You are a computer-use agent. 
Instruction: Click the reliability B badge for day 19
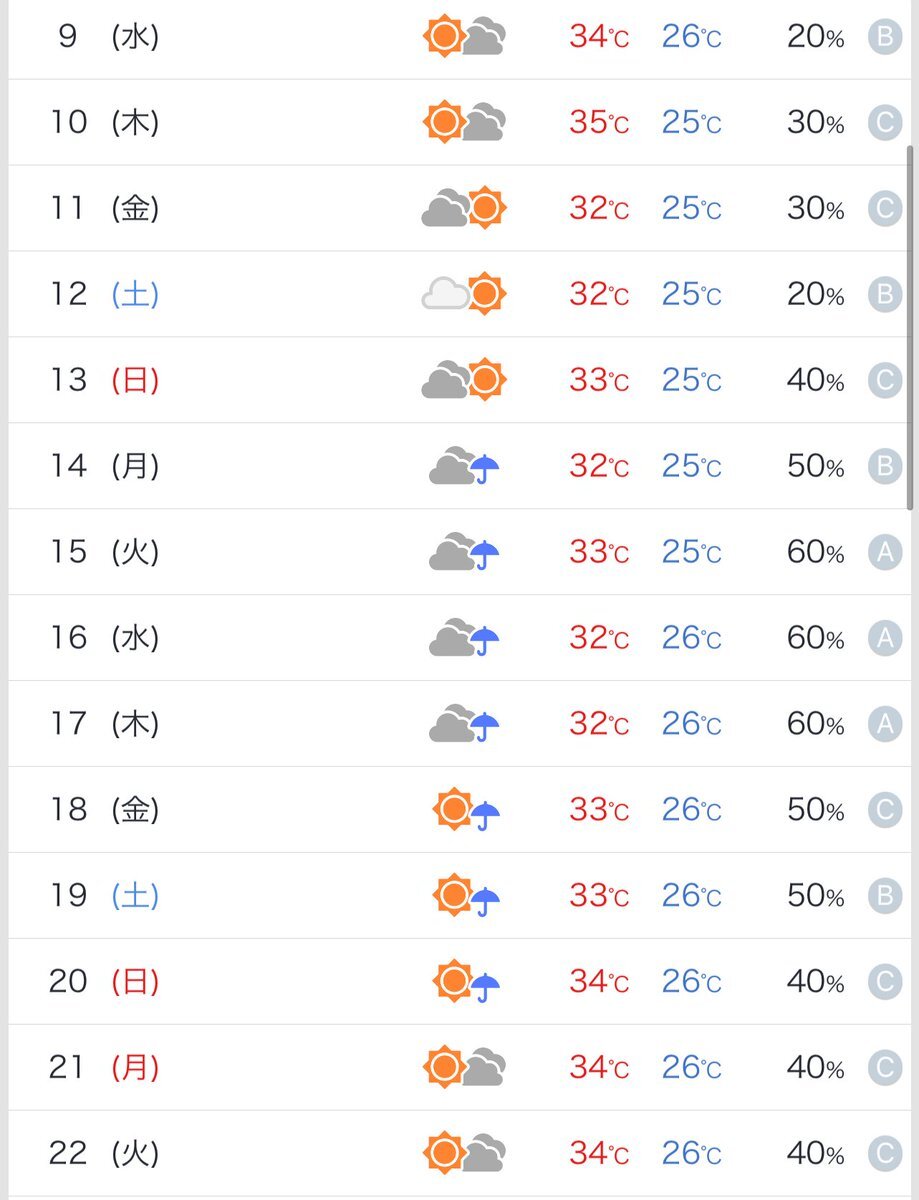885,896
